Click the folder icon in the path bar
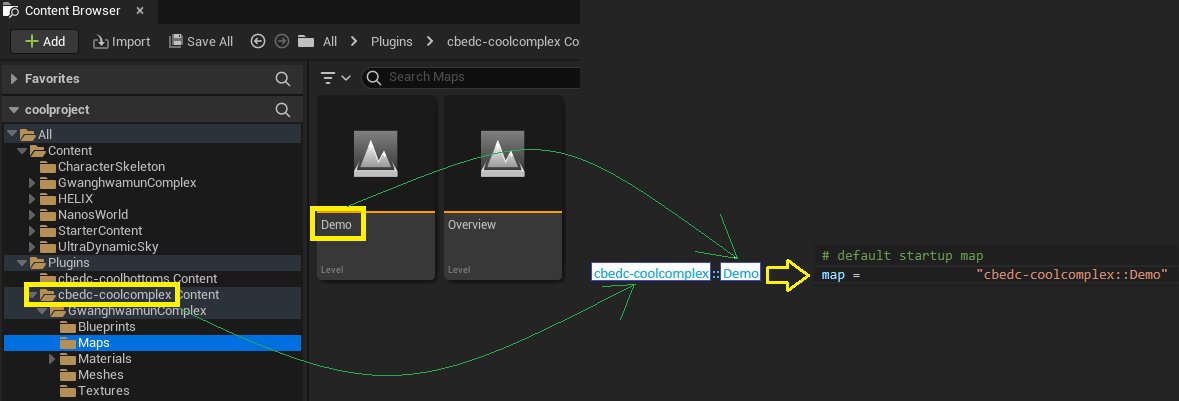 (x=306, y=41)
